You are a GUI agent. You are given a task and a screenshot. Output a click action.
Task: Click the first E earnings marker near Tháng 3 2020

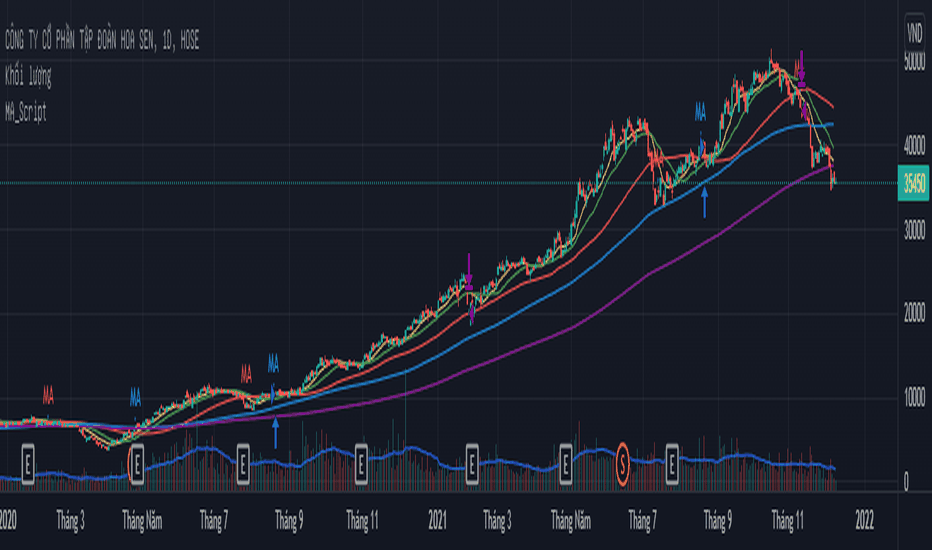point(28,464)
